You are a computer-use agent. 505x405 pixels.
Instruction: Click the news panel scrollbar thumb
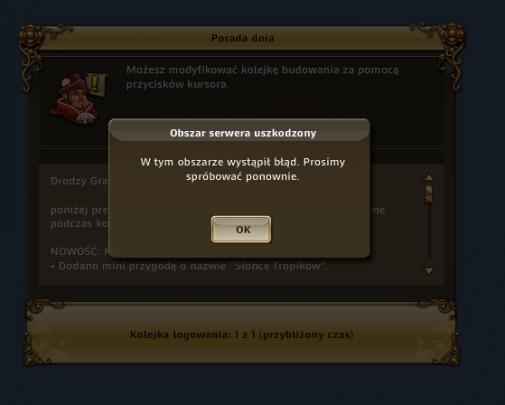click(x=429, y=194)
